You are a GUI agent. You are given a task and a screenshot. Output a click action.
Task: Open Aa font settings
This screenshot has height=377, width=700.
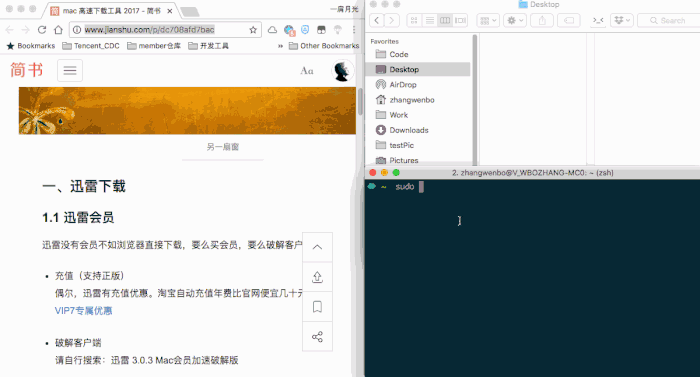point(307,71)
